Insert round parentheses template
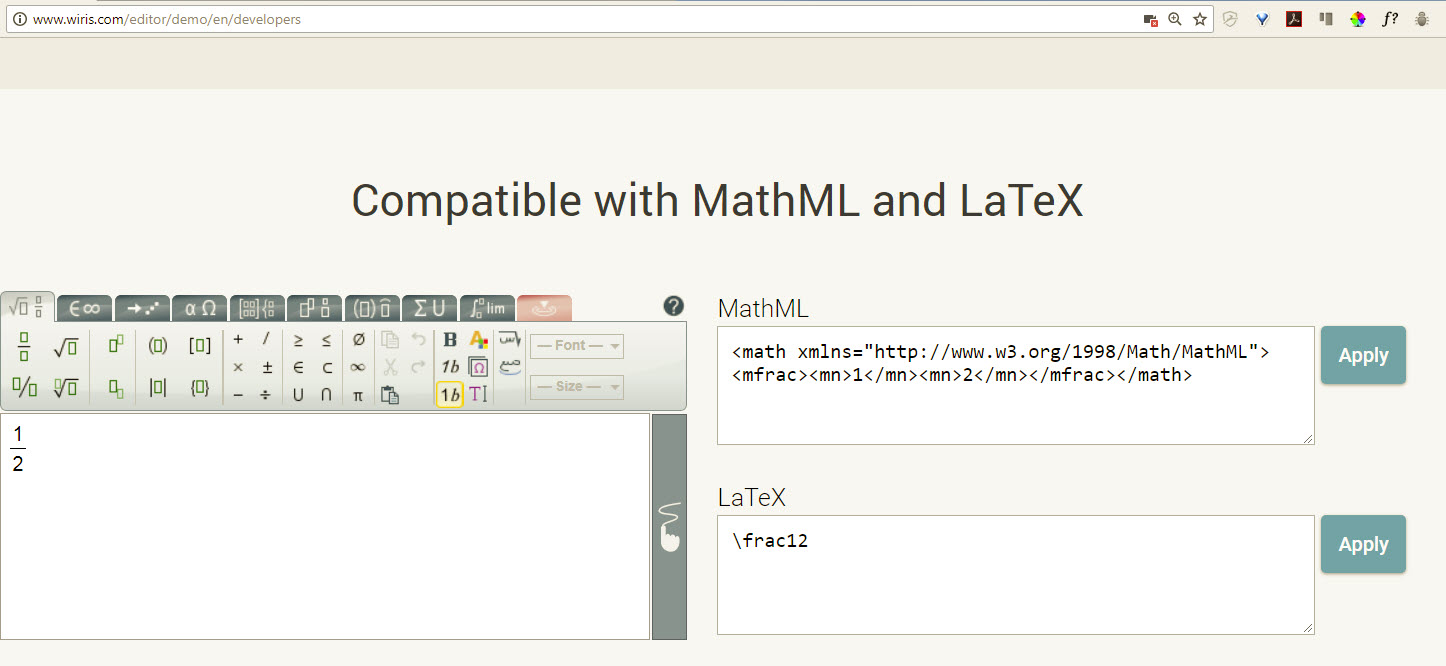This screenshot has height=666, width=1446. [158, 346]
